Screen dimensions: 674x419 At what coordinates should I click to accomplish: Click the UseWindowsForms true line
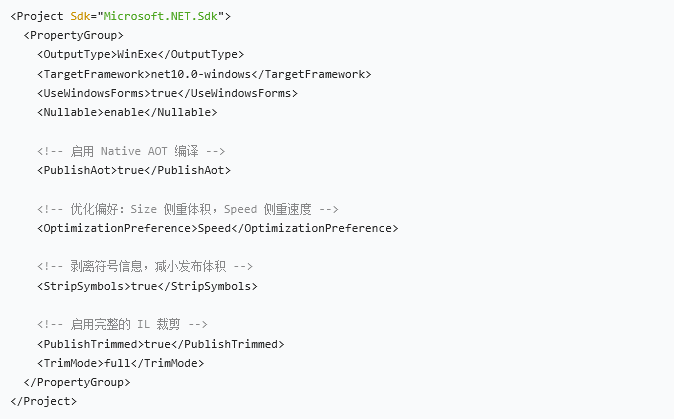[x=167, y=93]
